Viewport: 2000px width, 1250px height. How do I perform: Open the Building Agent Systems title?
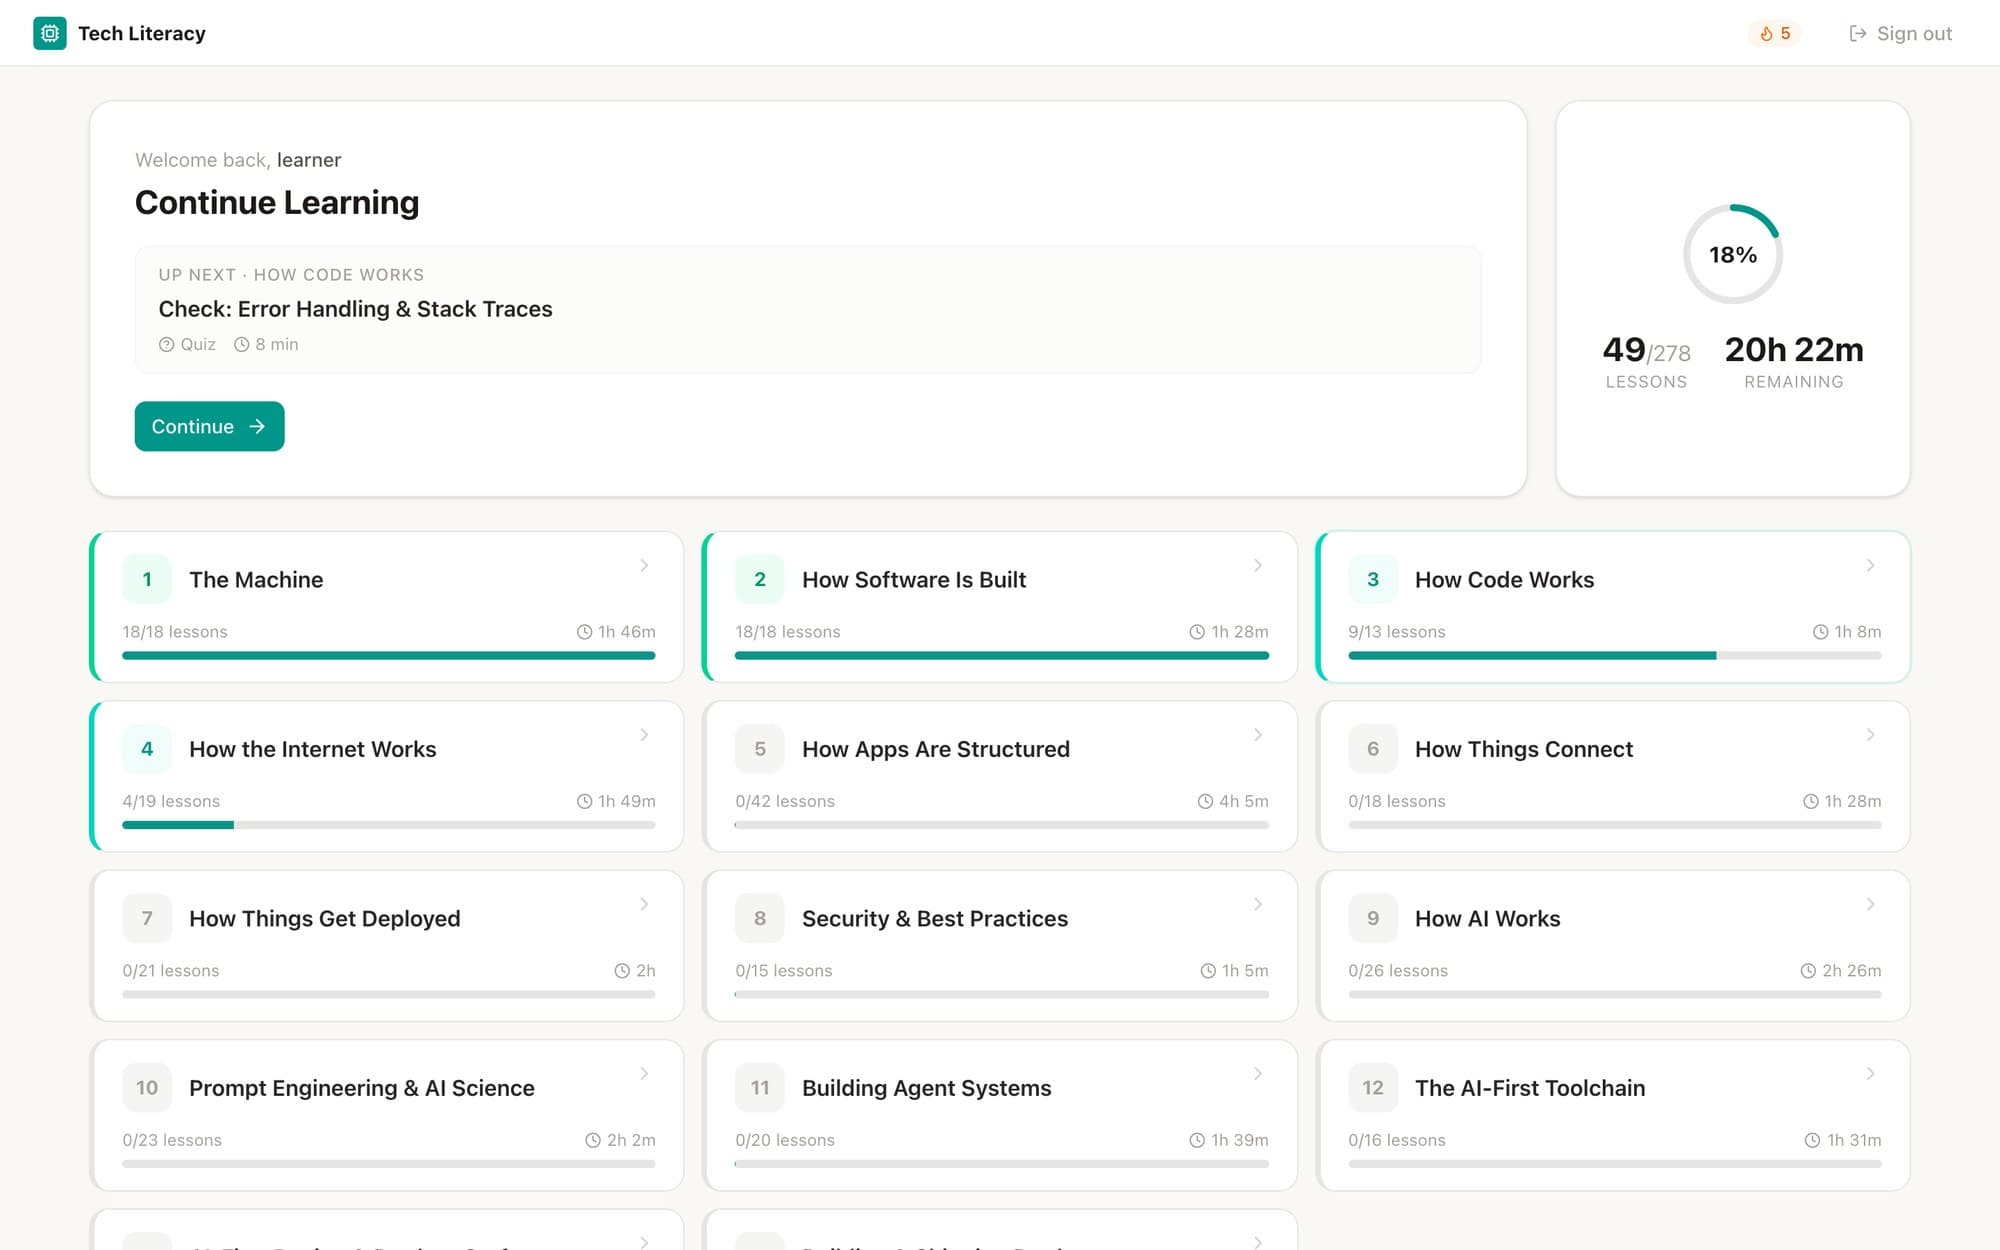926,1088
